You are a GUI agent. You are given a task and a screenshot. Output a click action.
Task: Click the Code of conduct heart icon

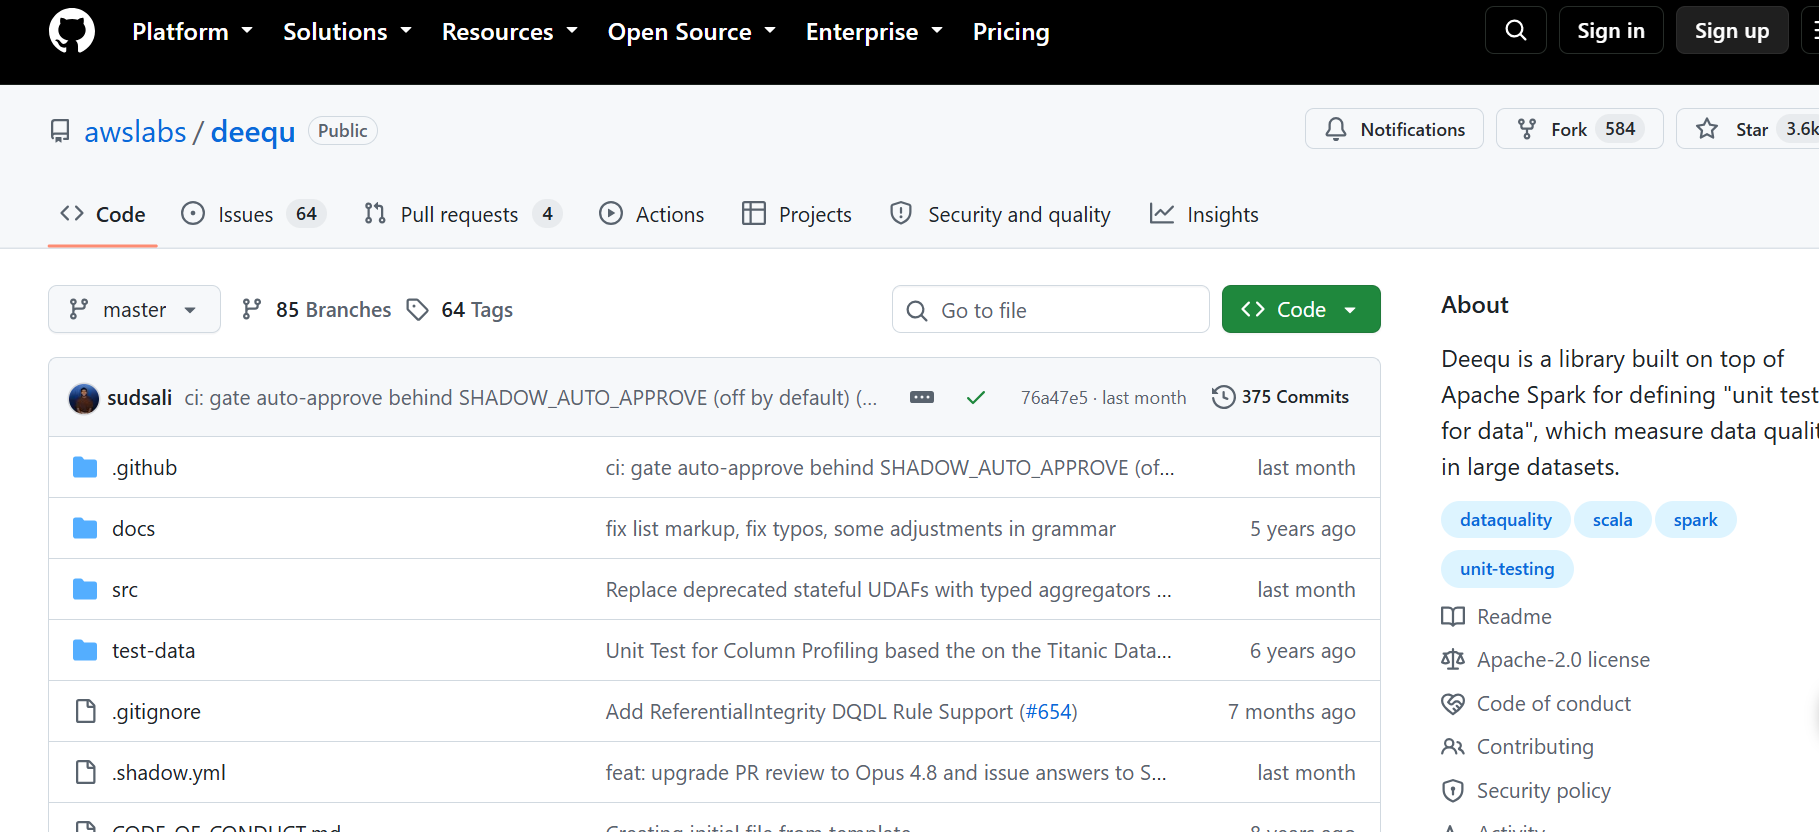(1453, 704)
